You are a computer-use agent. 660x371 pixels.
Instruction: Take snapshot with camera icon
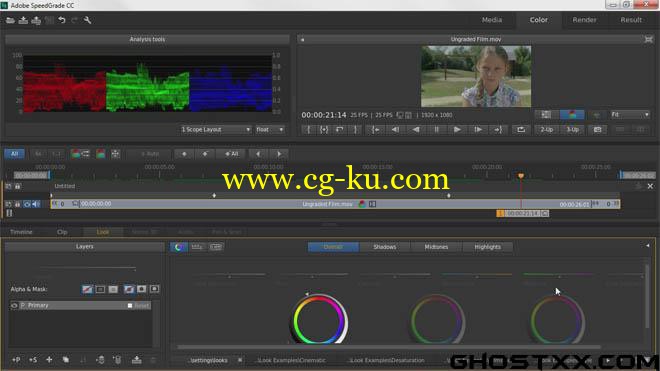pyautogui.click(x=597, y=130)
